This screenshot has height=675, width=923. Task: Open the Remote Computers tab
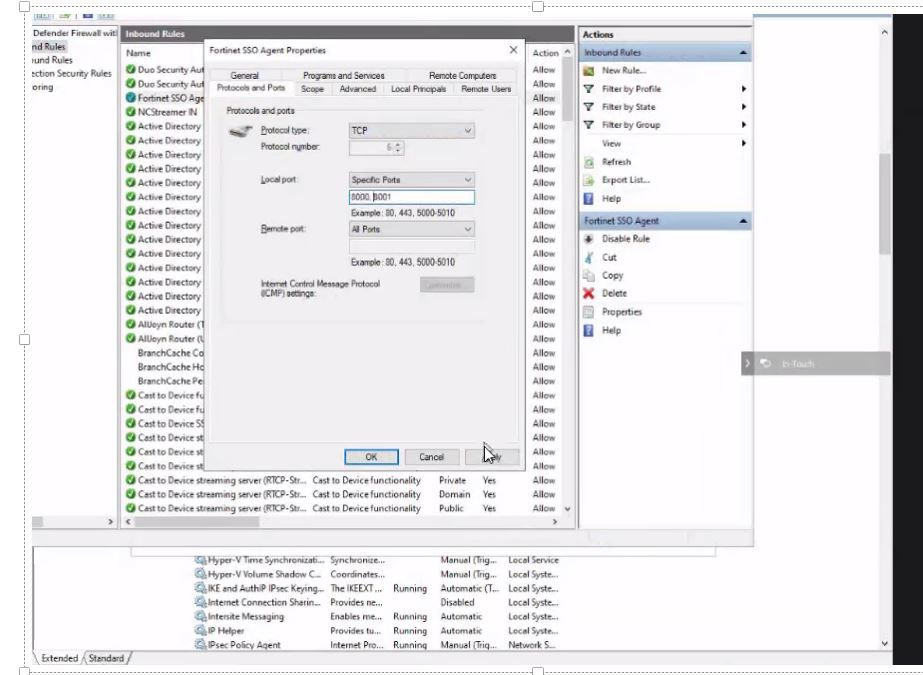pyautogui.click(x=462, y=75)
